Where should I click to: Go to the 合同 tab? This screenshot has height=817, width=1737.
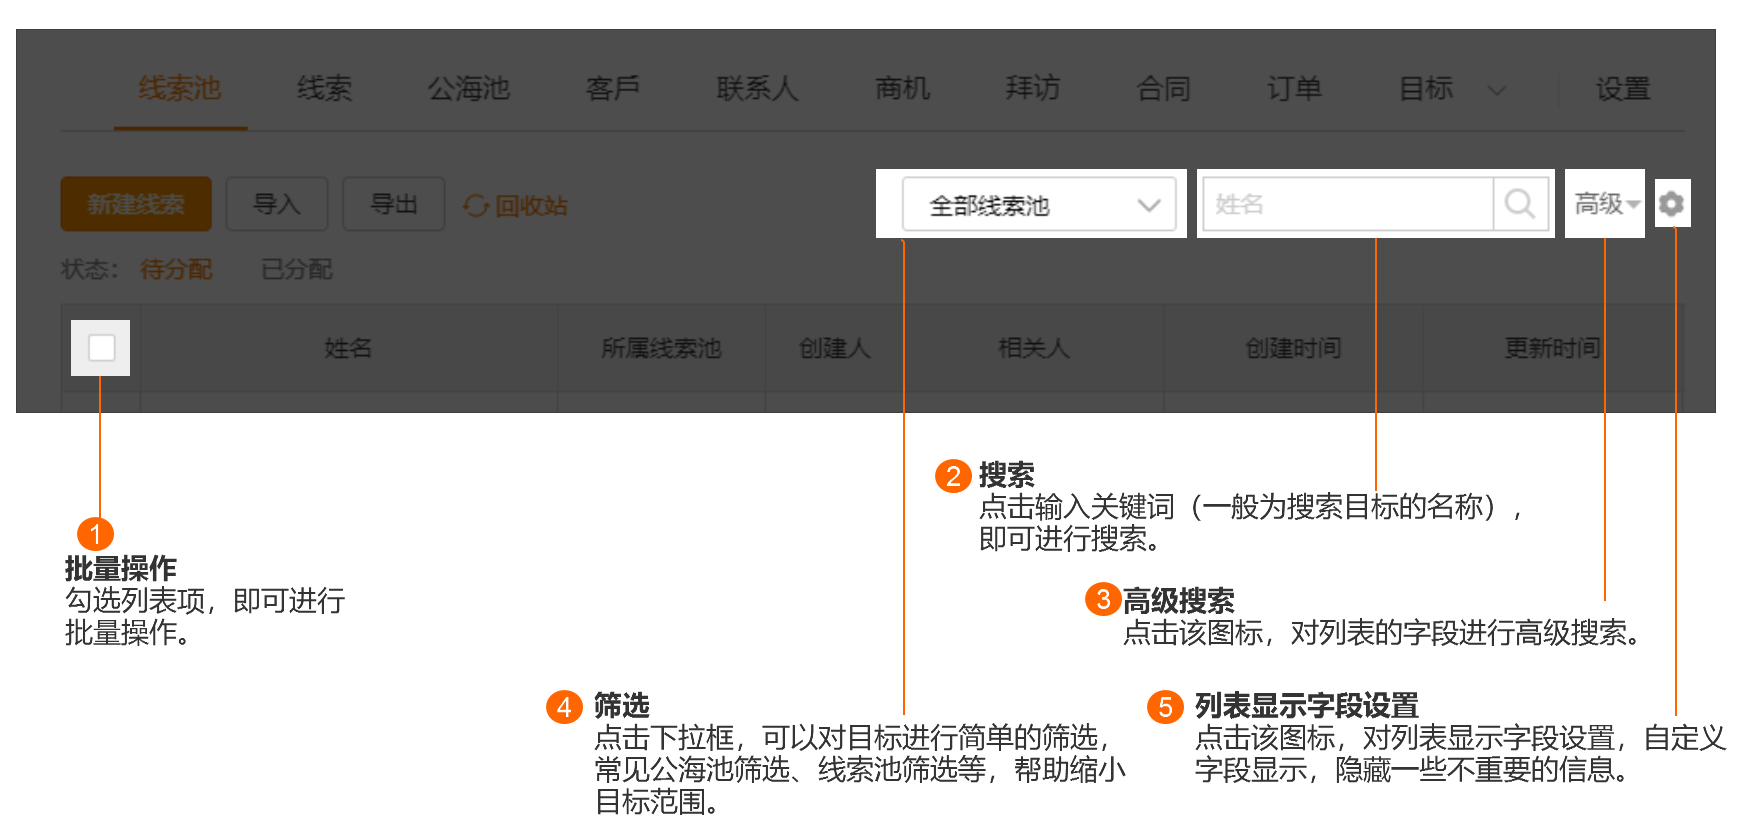1163,89
